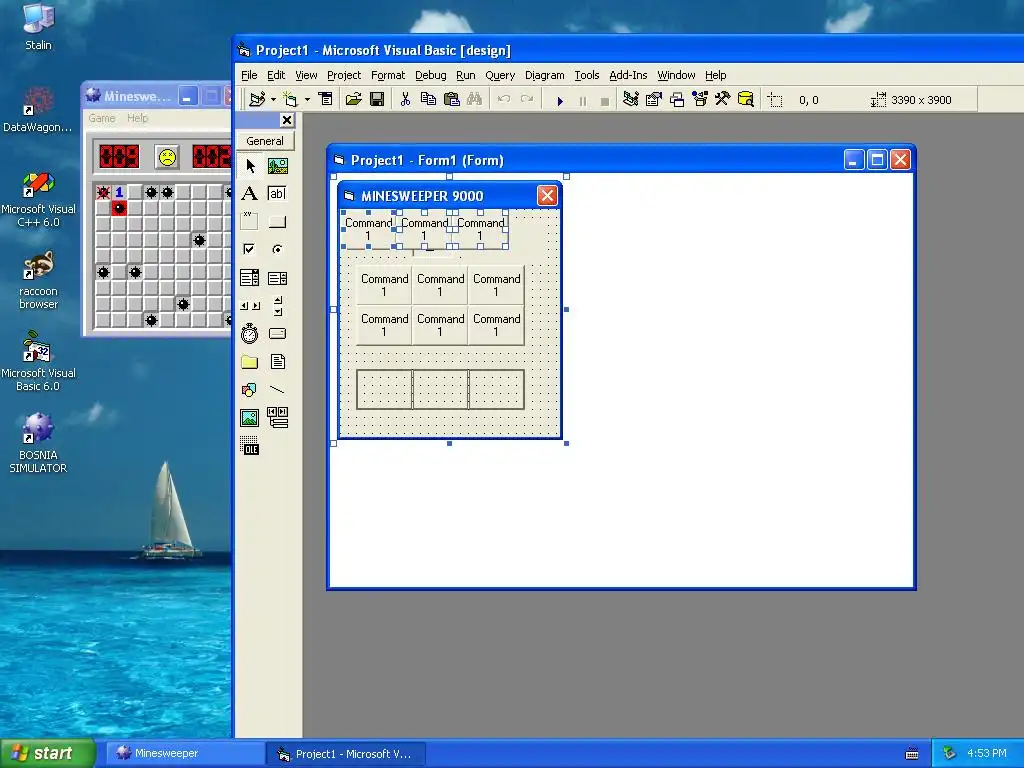This screenshot has width=1024, height=768.
Task: Click the 4:53 PM taskbar clock
Action: (x=987, y=753)
